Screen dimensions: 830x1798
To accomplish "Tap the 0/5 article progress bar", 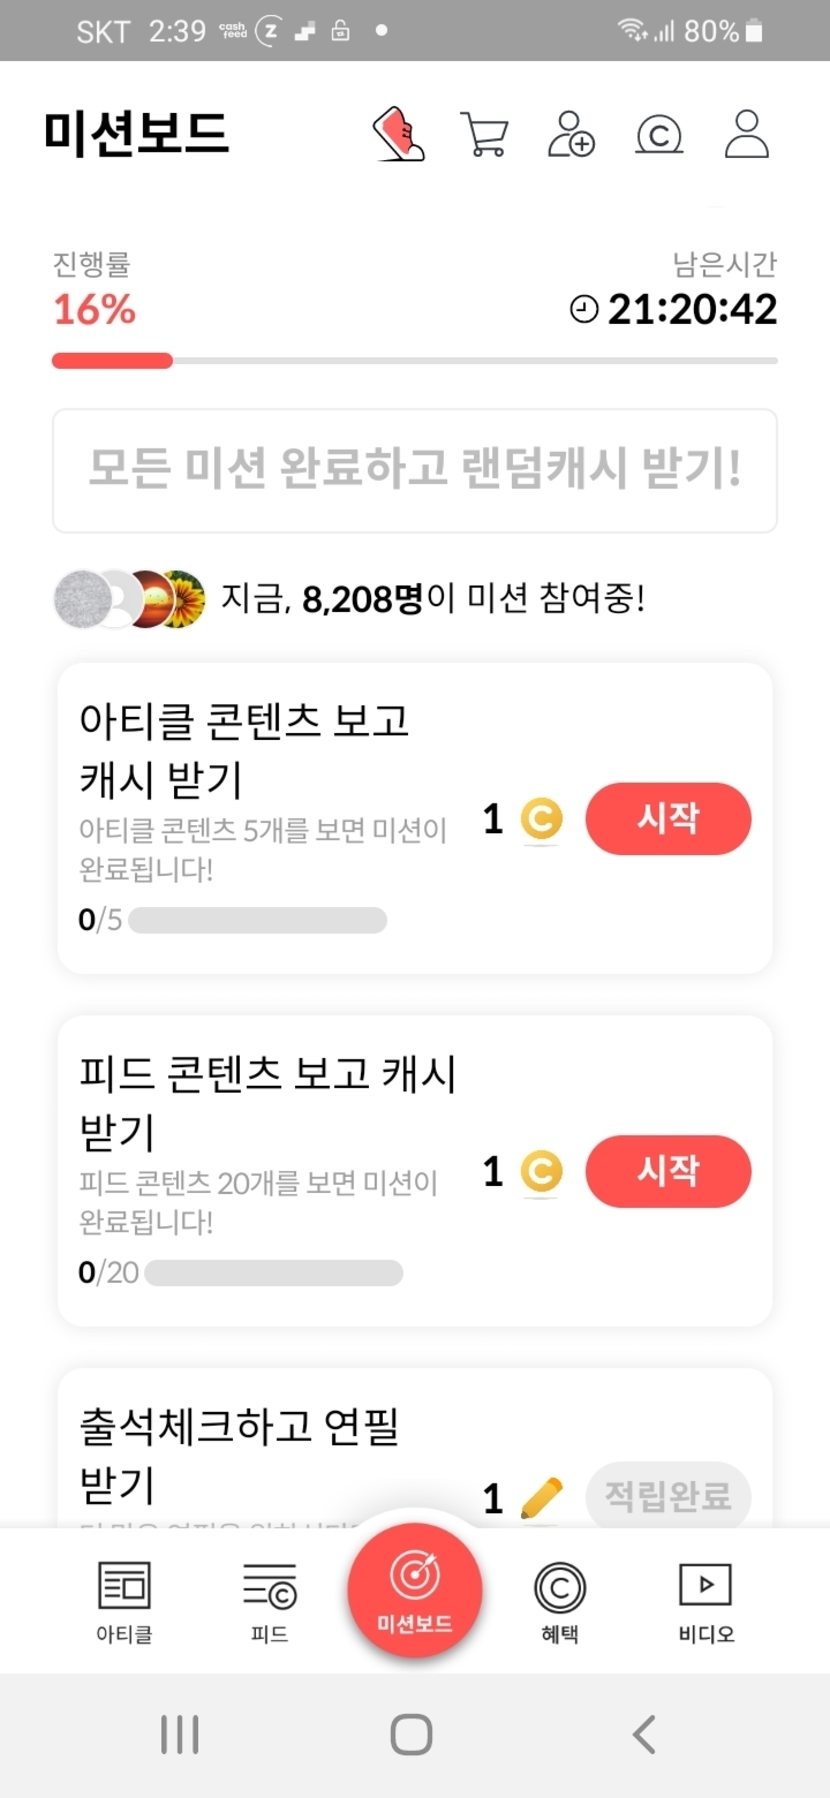I will tap(257, 920).
